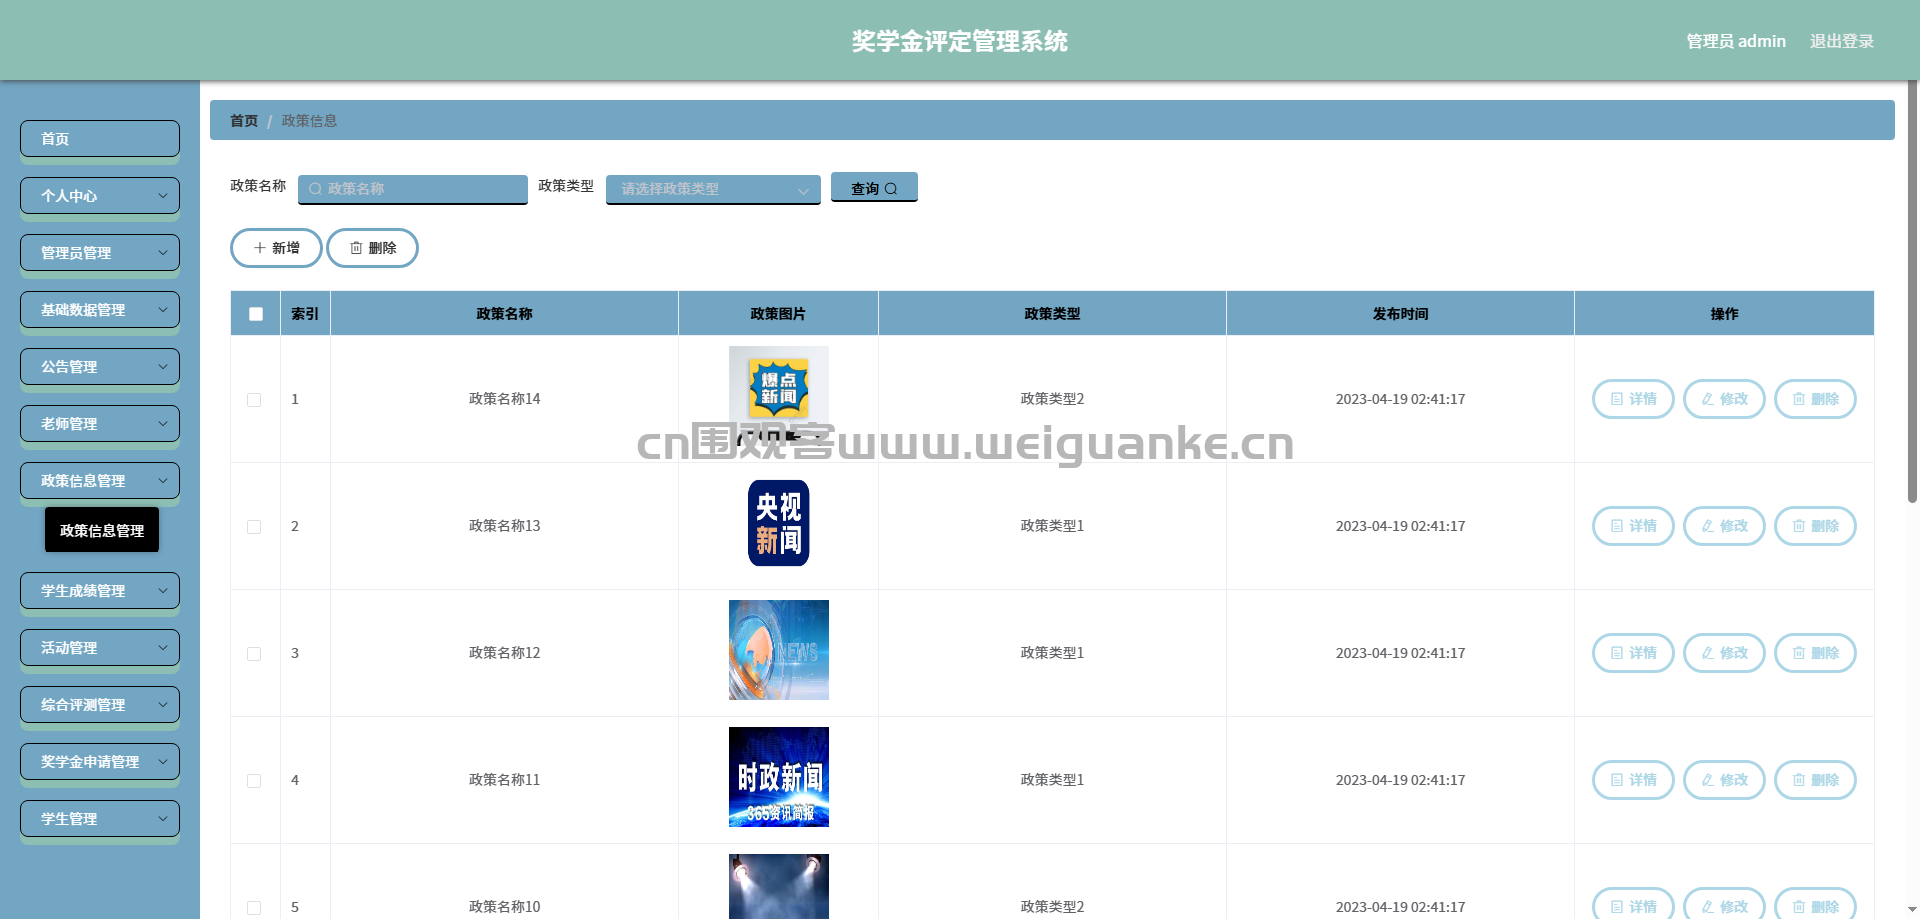Click the 操作 column header

[1724, 314]
